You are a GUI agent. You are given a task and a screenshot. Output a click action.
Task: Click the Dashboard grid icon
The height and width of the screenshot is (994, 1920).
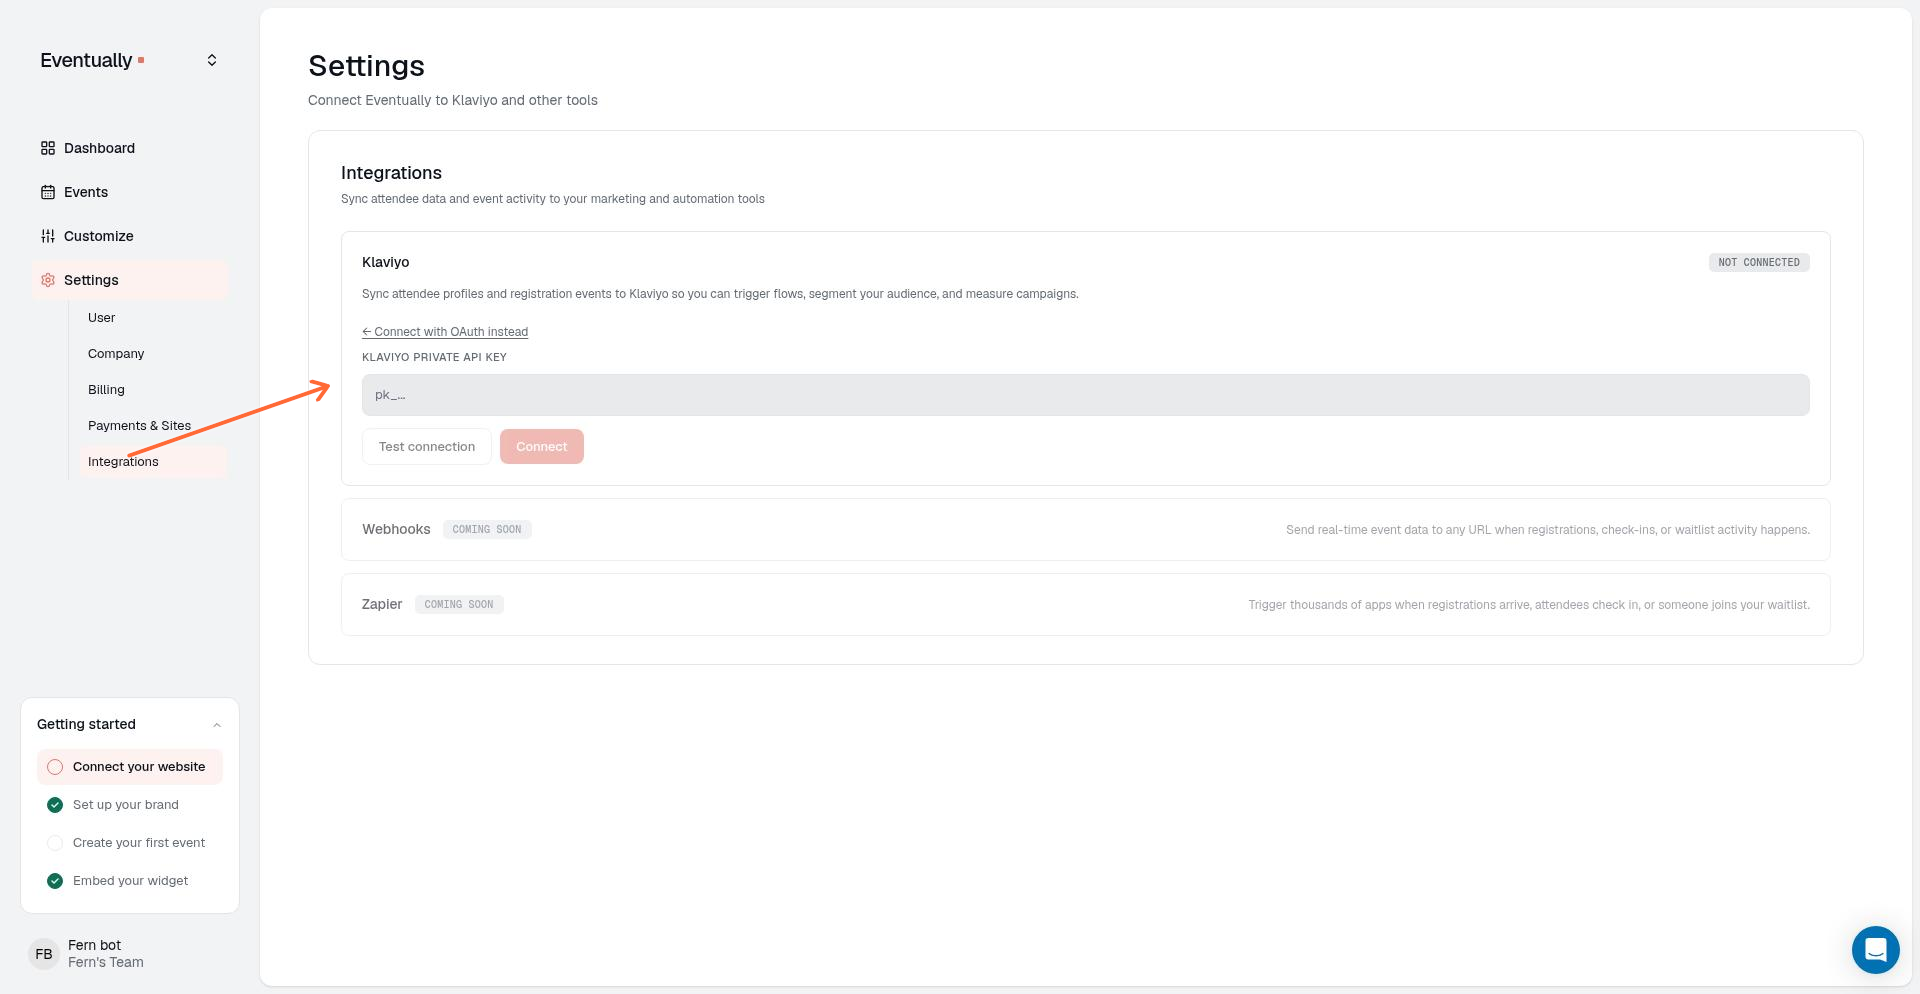(48, 148)
